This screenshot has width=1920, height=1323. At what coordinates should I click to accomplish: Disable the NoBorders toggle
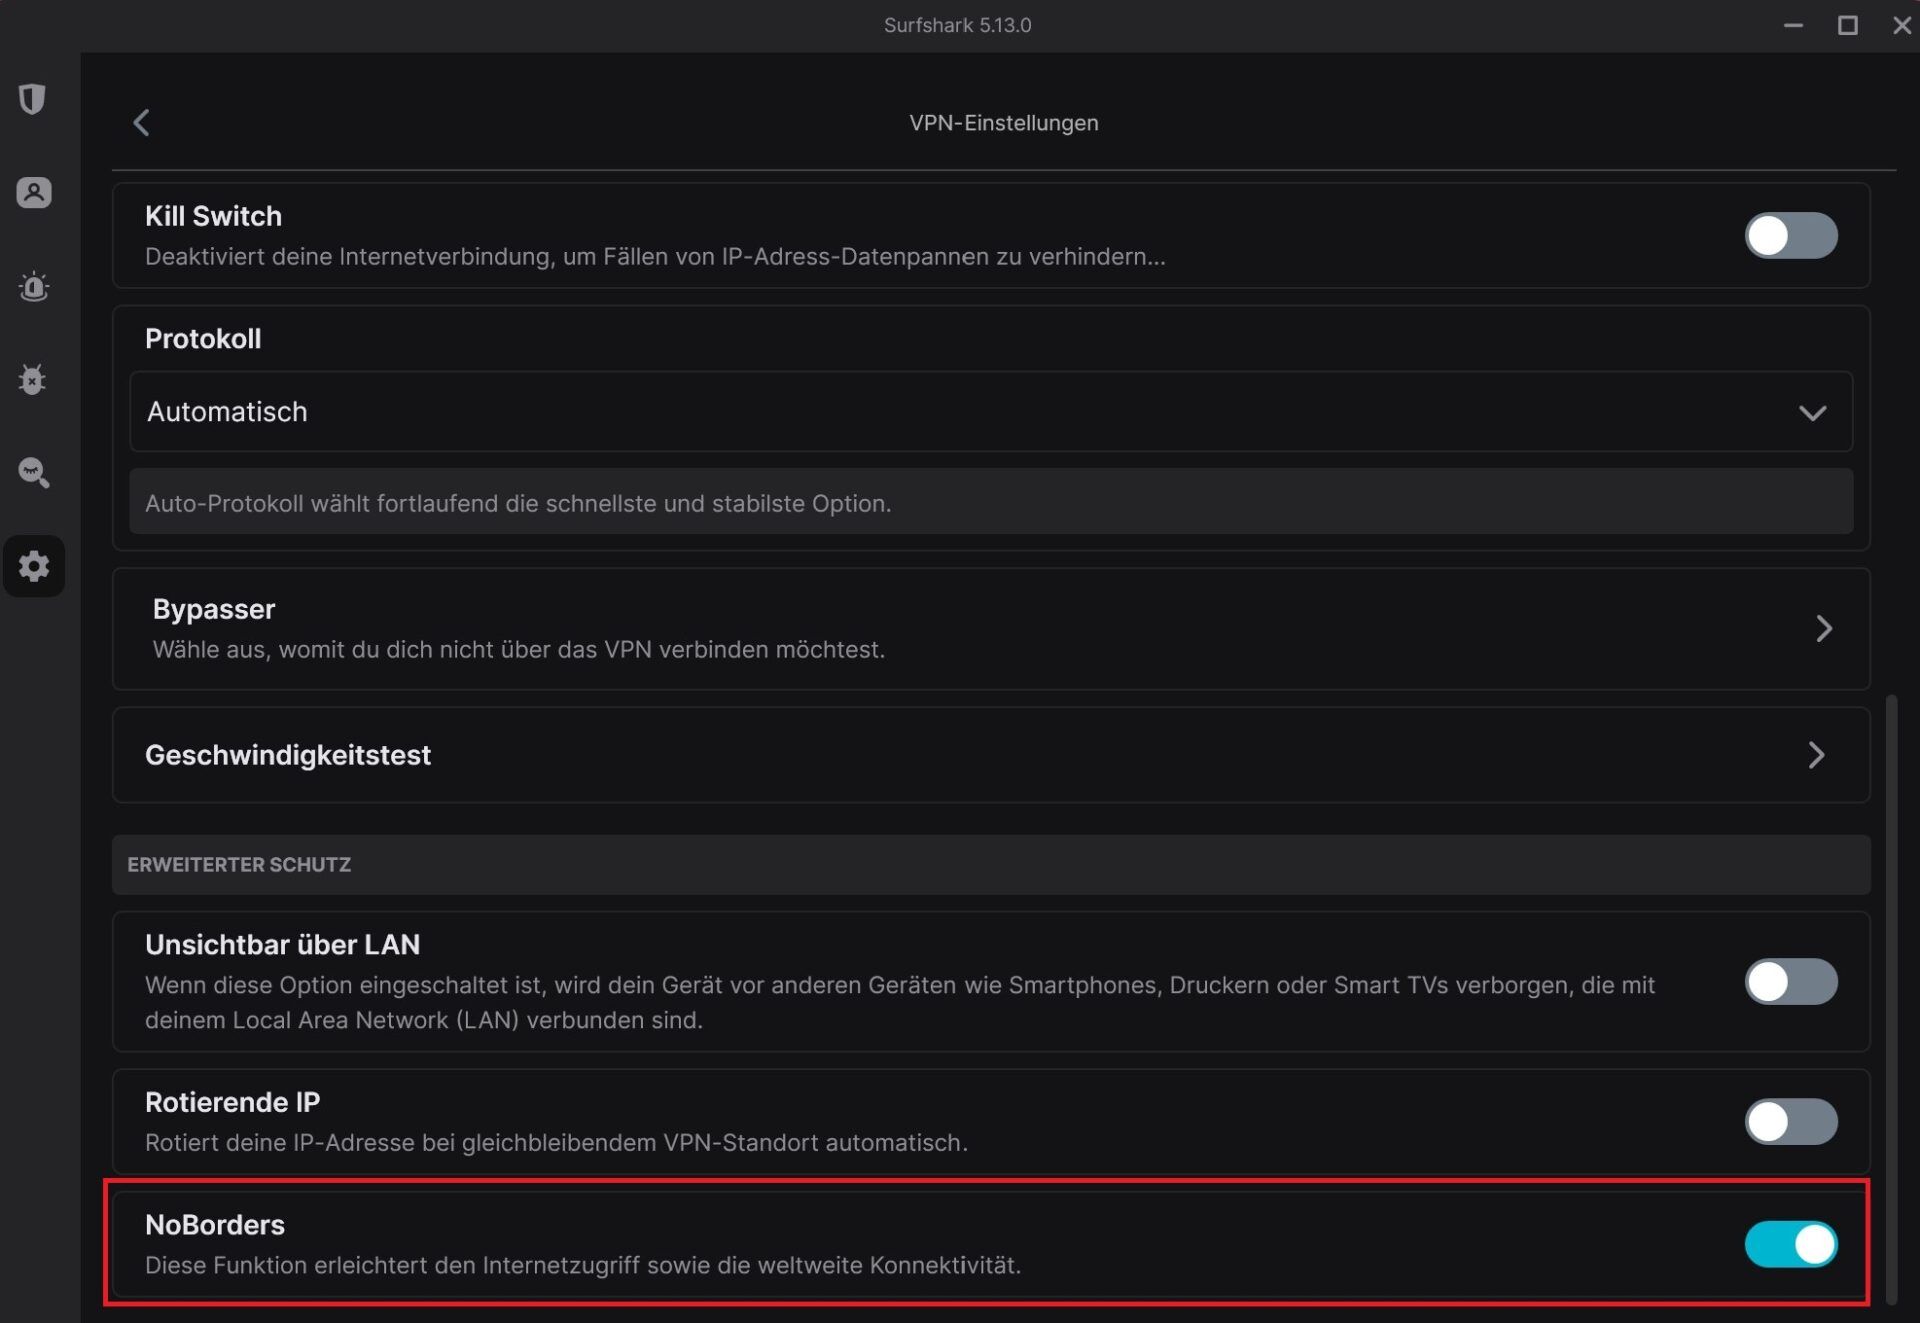[x=1790, y=1245]
